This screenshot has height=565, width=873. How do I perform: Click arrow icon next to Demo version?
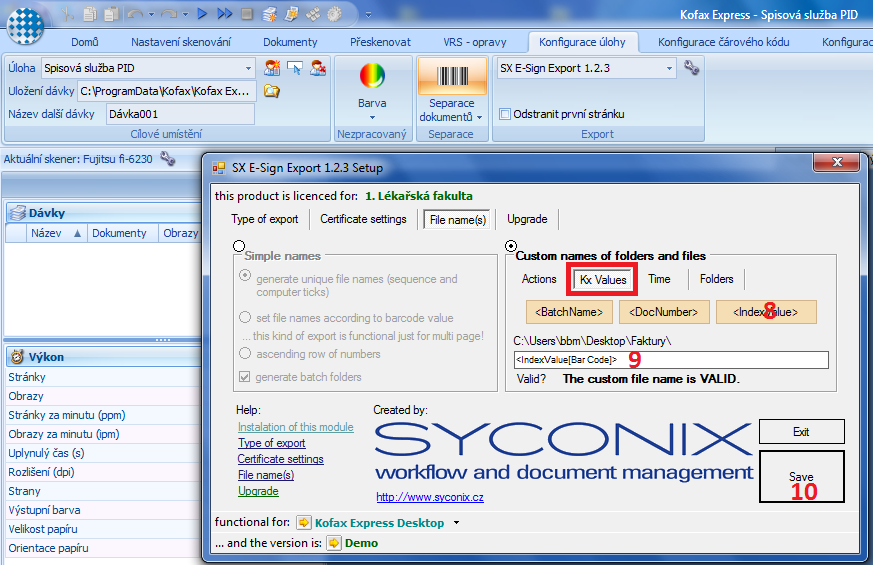click(x=334, y=543)
